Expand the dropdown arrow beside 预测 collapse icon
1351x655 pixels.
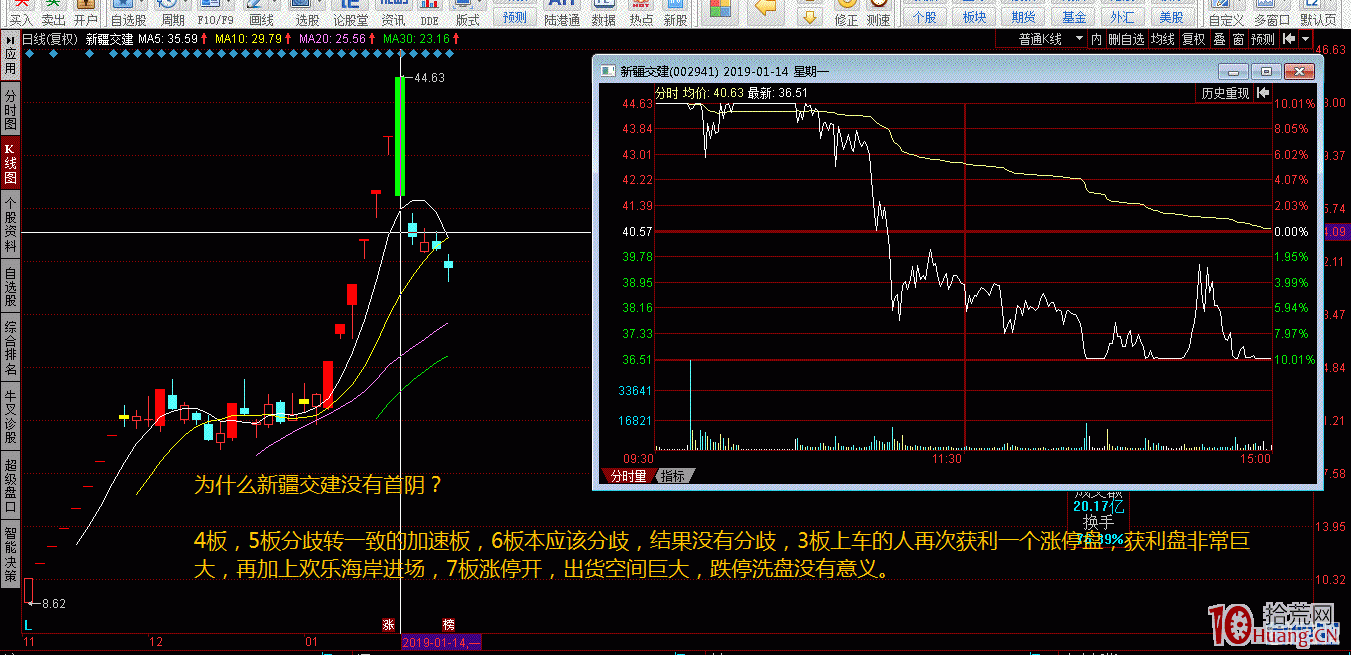click(1306, 39)
